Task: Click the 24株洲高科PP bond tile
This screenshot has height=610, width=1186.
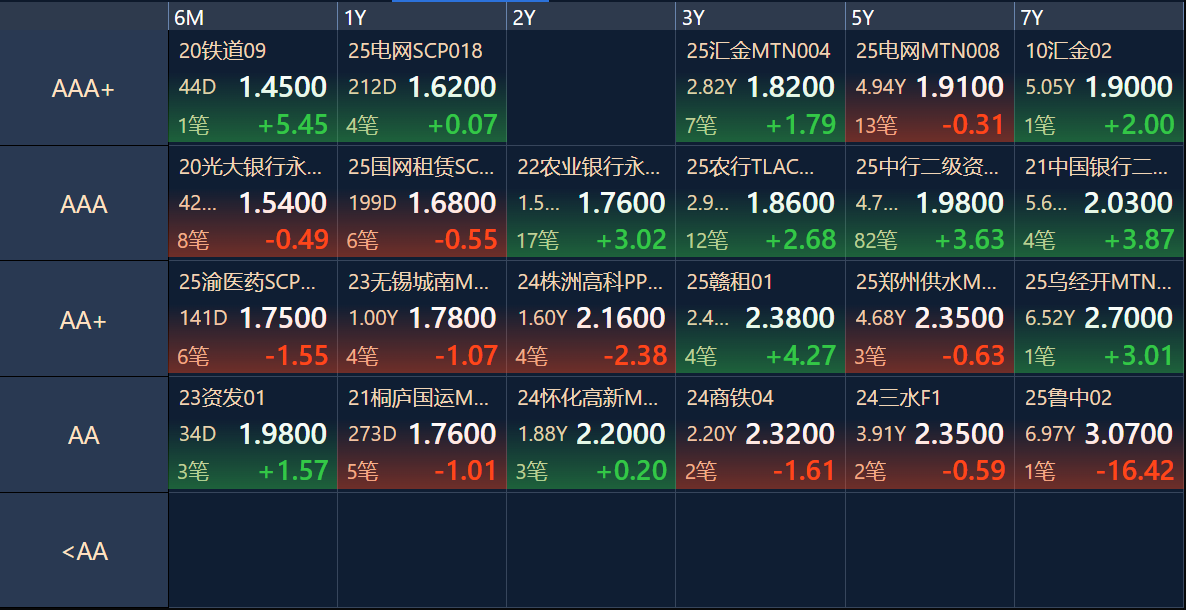Action: pyautogui.click(x=591, y=318)
